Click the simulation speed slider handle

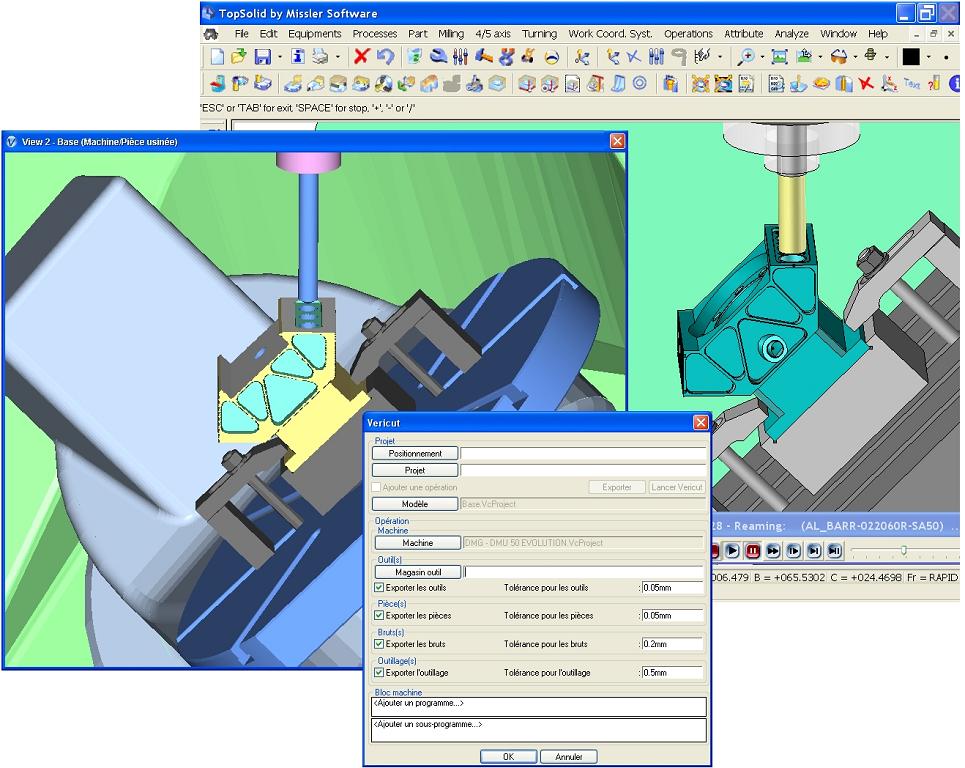coord(903,550)
